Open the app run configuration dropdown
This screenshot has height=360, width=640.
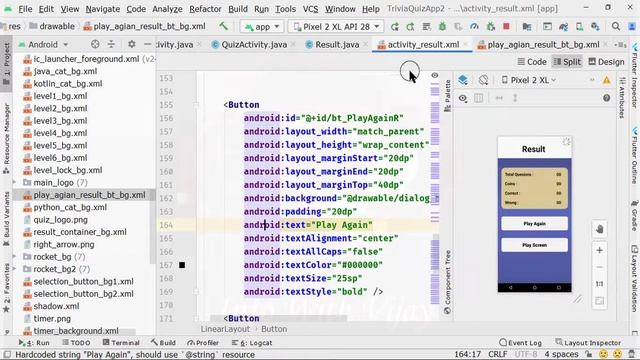pos(262,27)
